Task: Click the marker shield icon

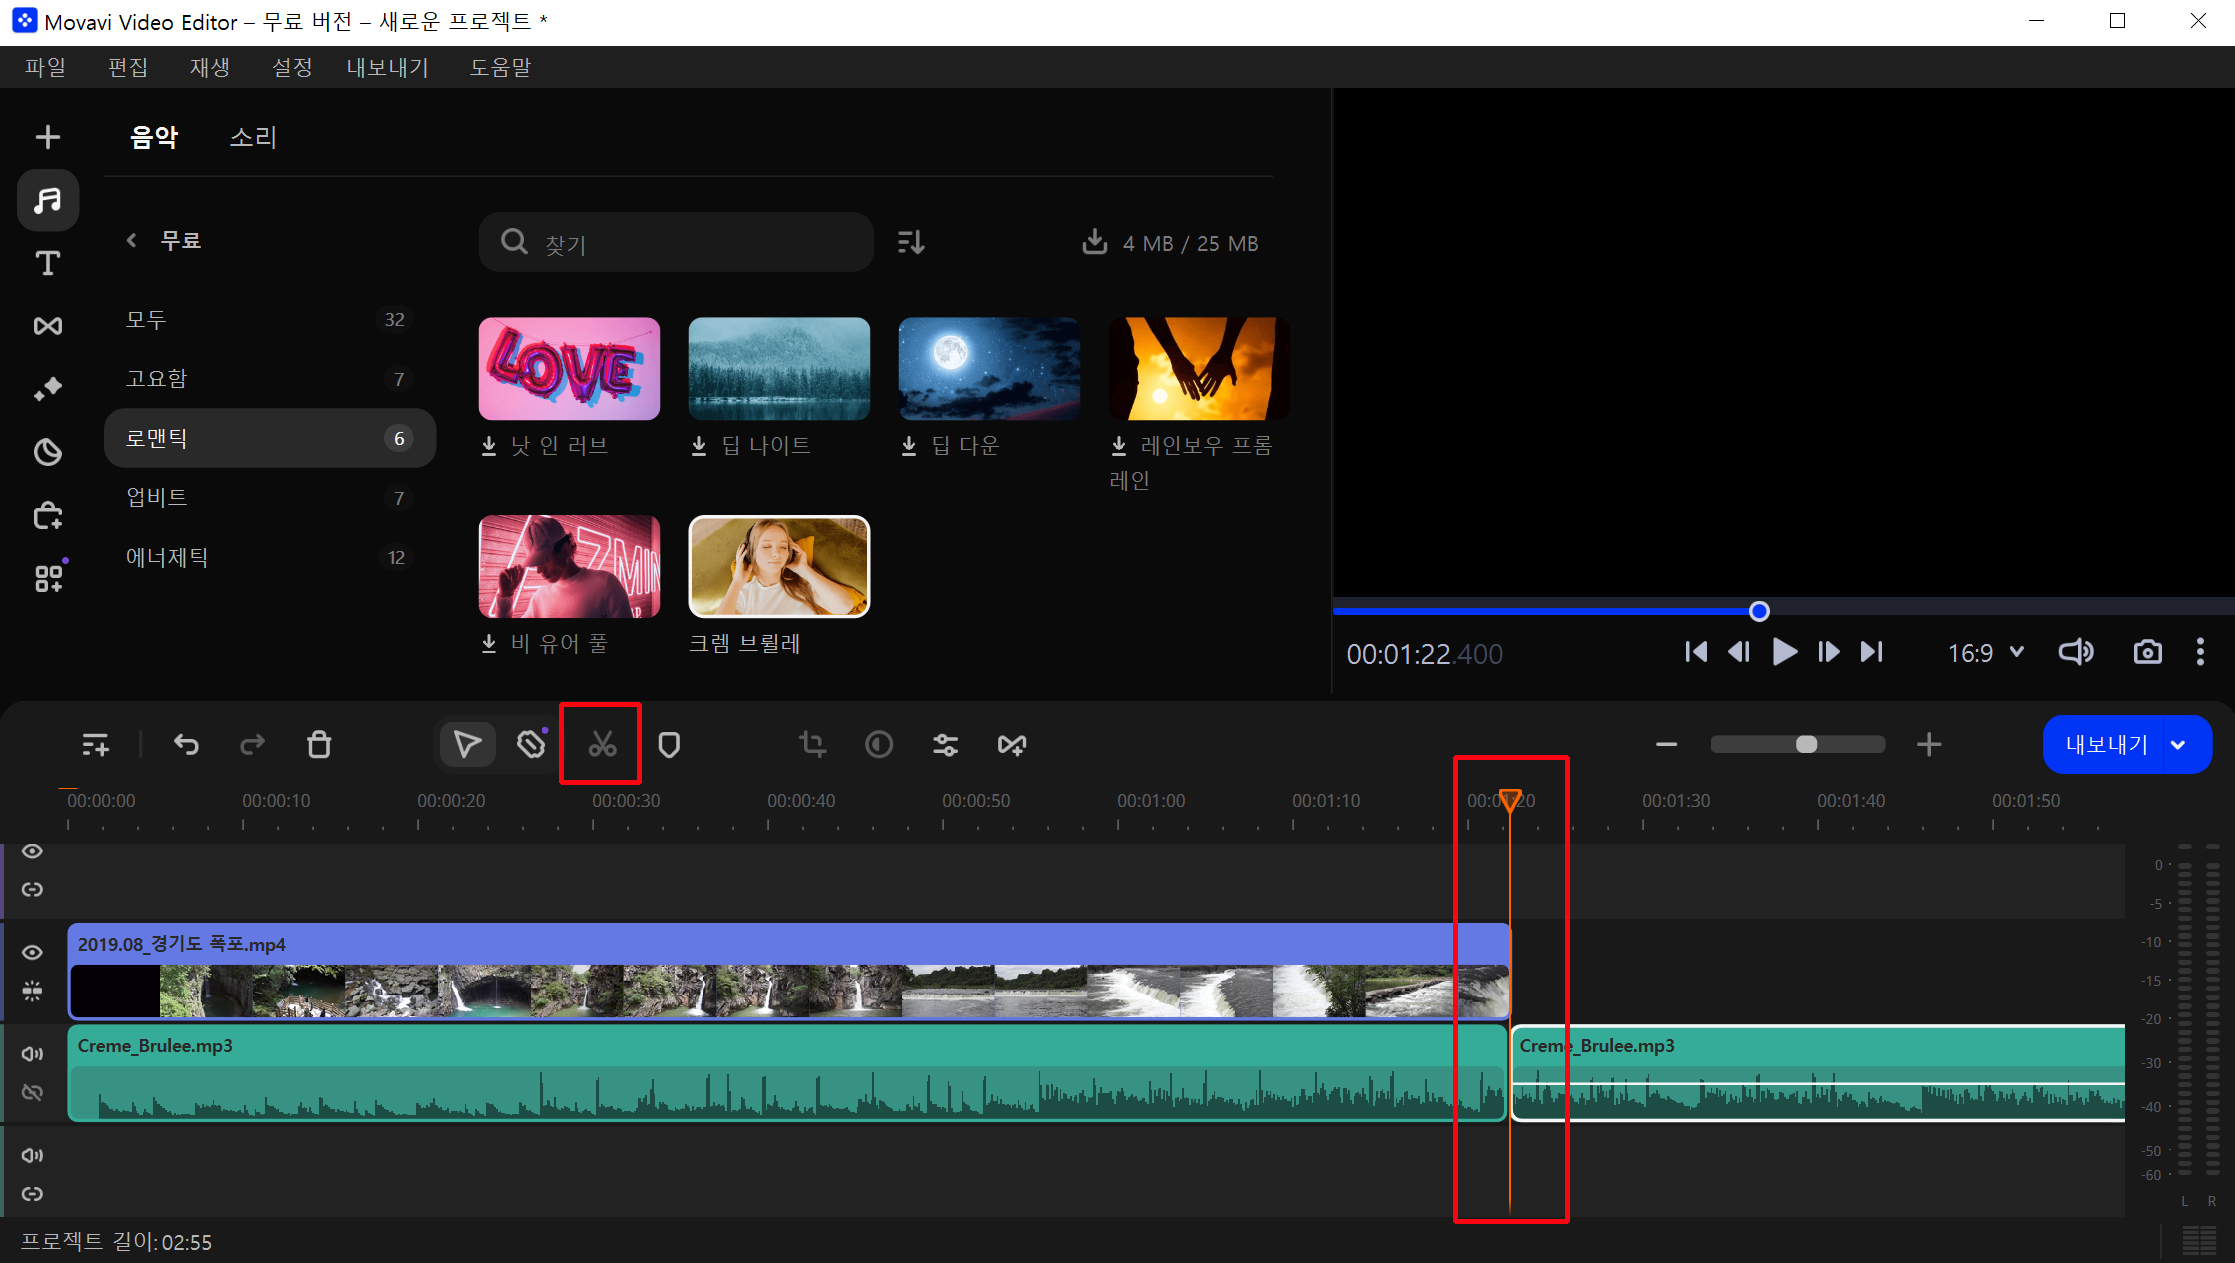Action: (669, 745)
